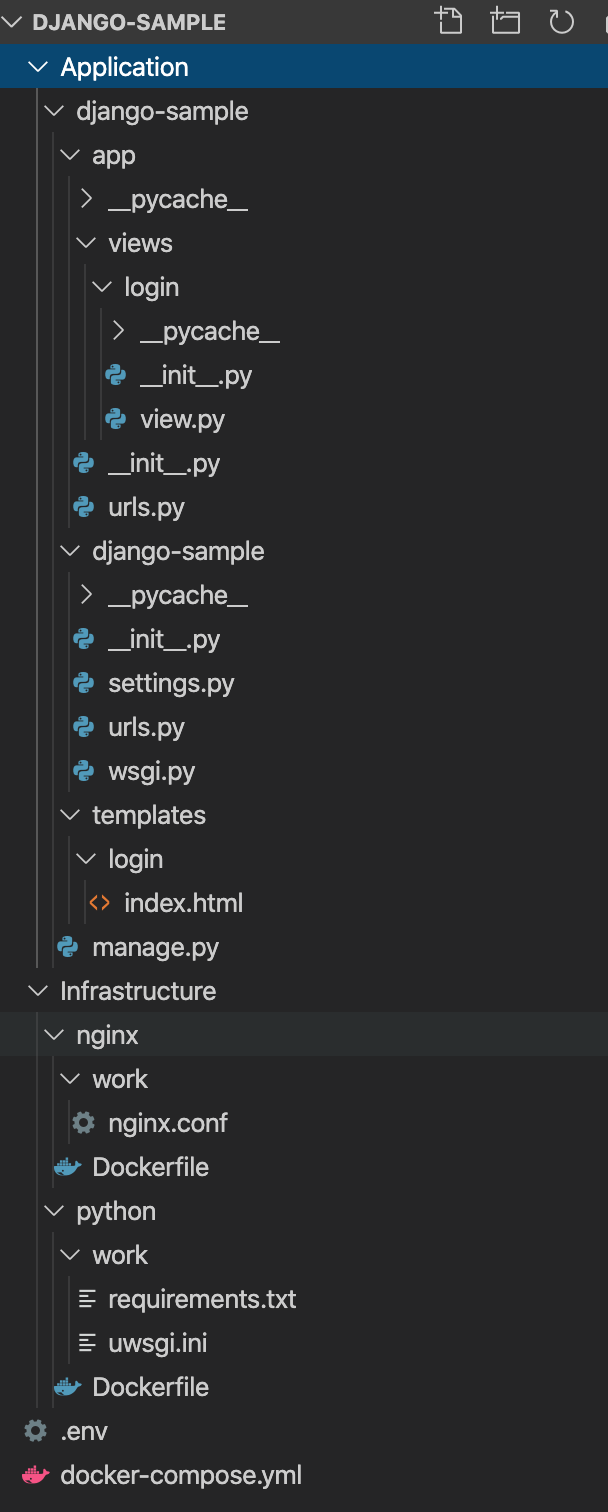This screenshot has width=608, height=1512.
Task: Collapse the app folder chevron
Action: click(70, 155)
